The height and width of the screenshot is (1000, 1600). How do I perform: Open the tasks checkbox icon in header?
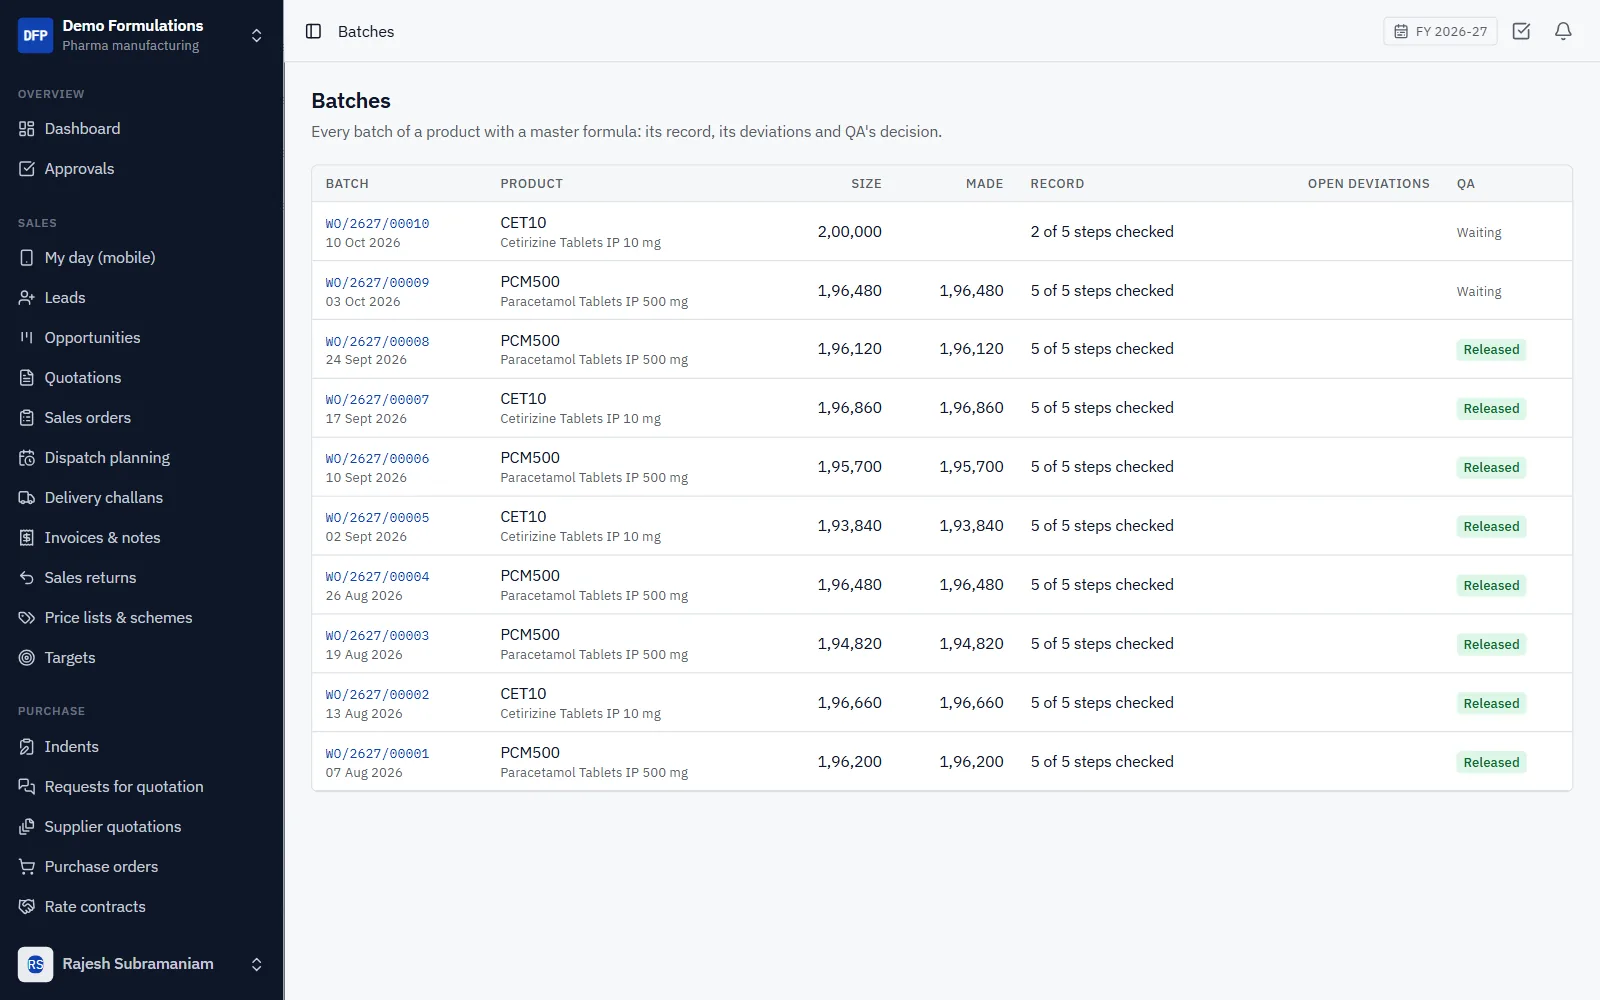click(1521, 31)
